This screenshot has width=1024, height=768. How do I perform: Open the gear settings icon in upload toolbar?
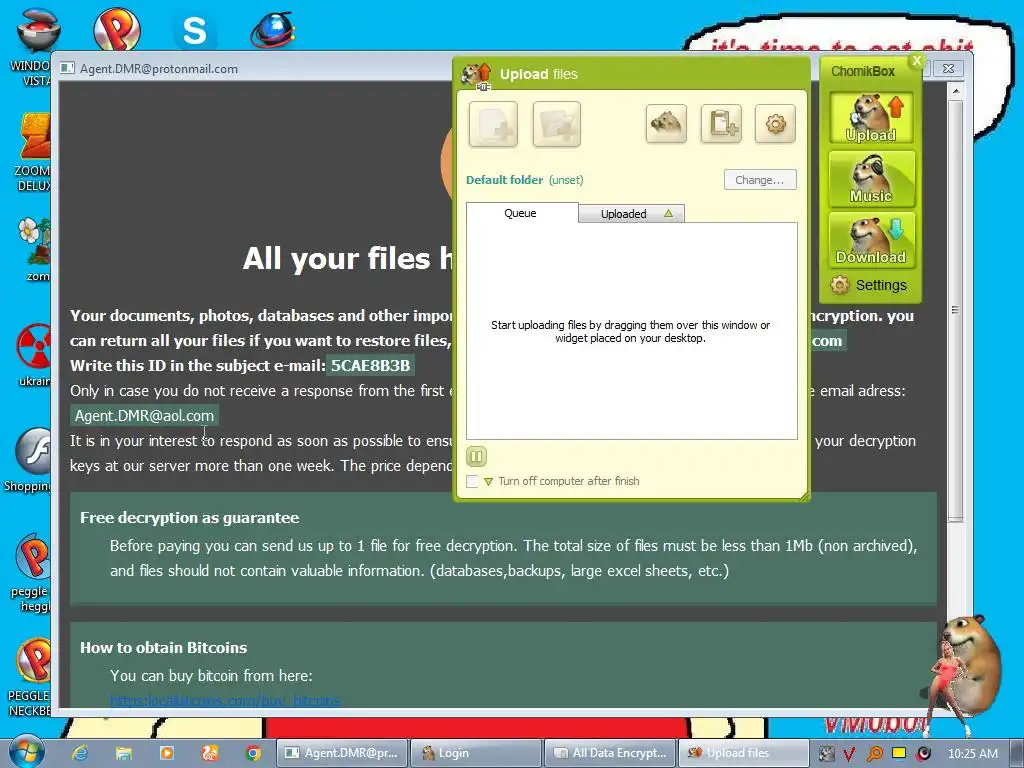point(775,123)
